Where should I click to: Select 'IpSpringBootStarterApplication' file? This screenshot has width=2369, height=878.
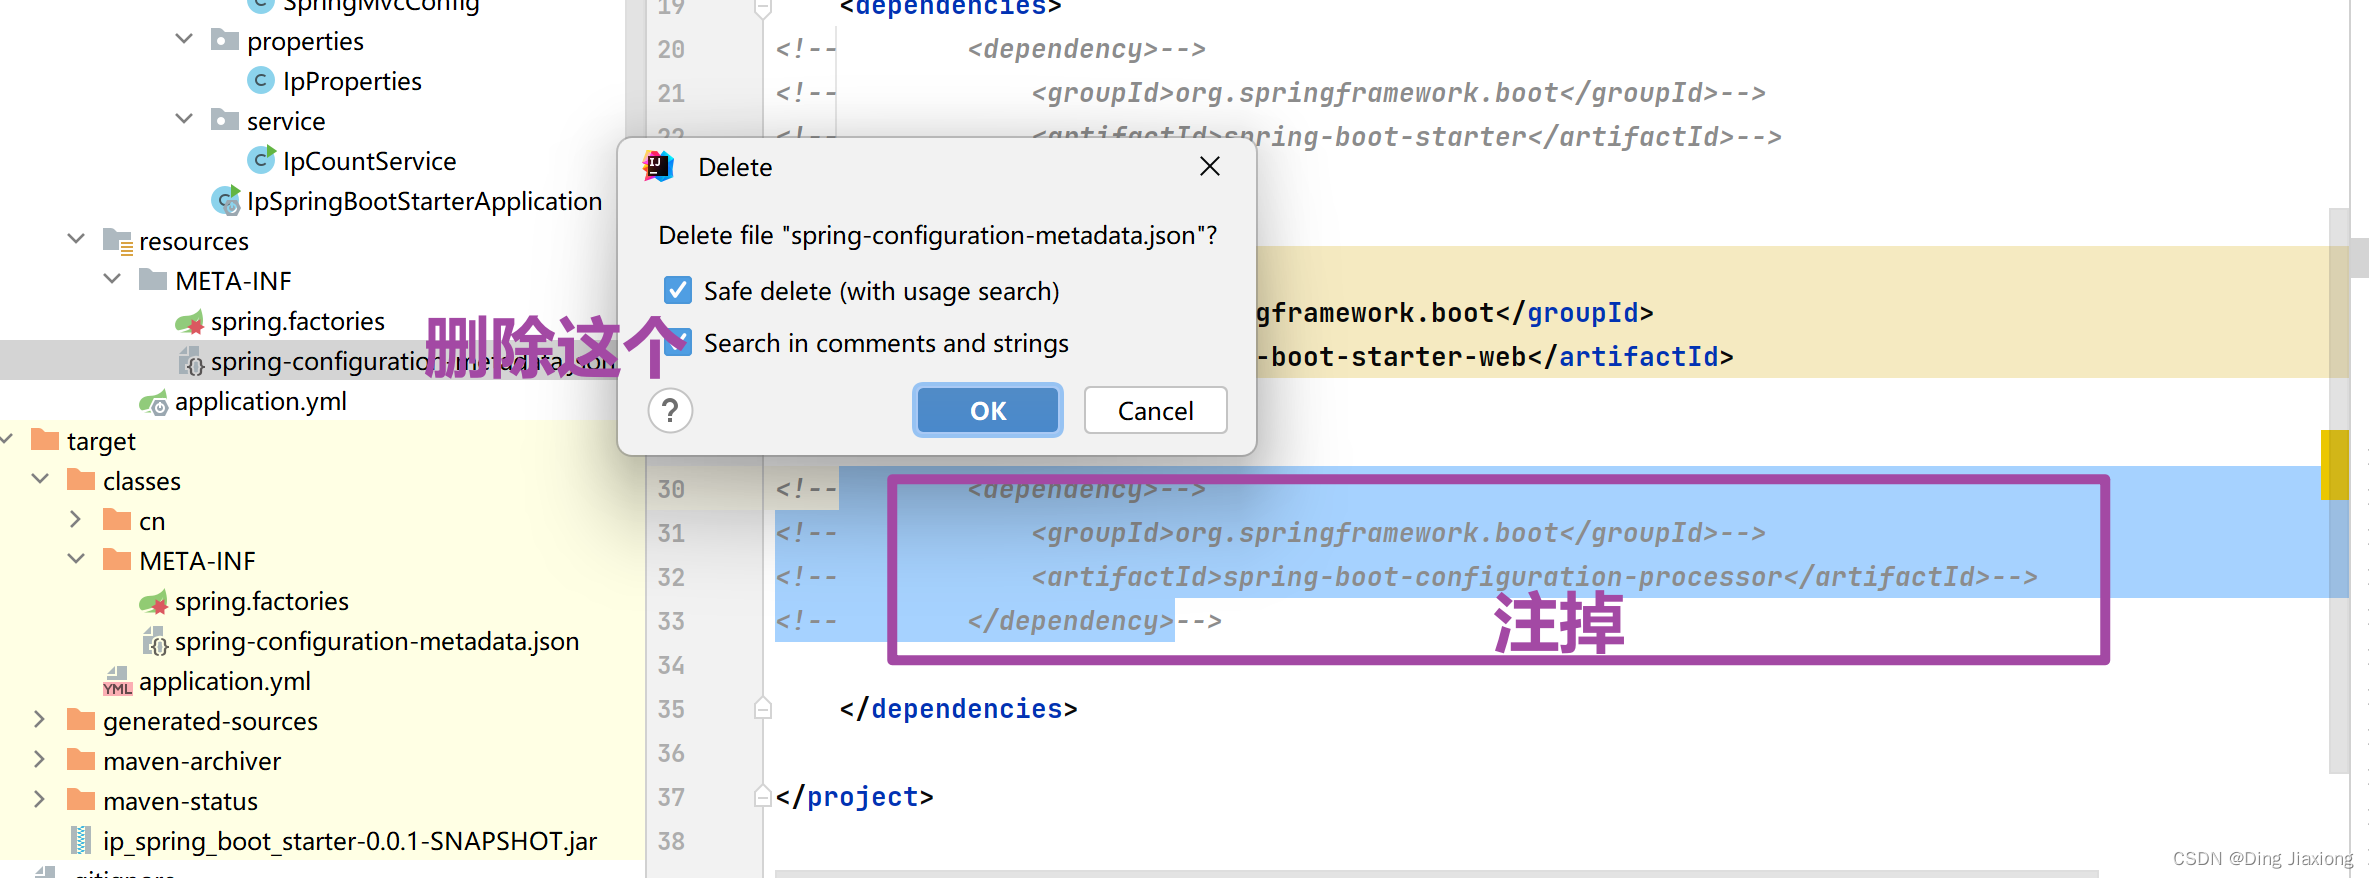(424, 201)
